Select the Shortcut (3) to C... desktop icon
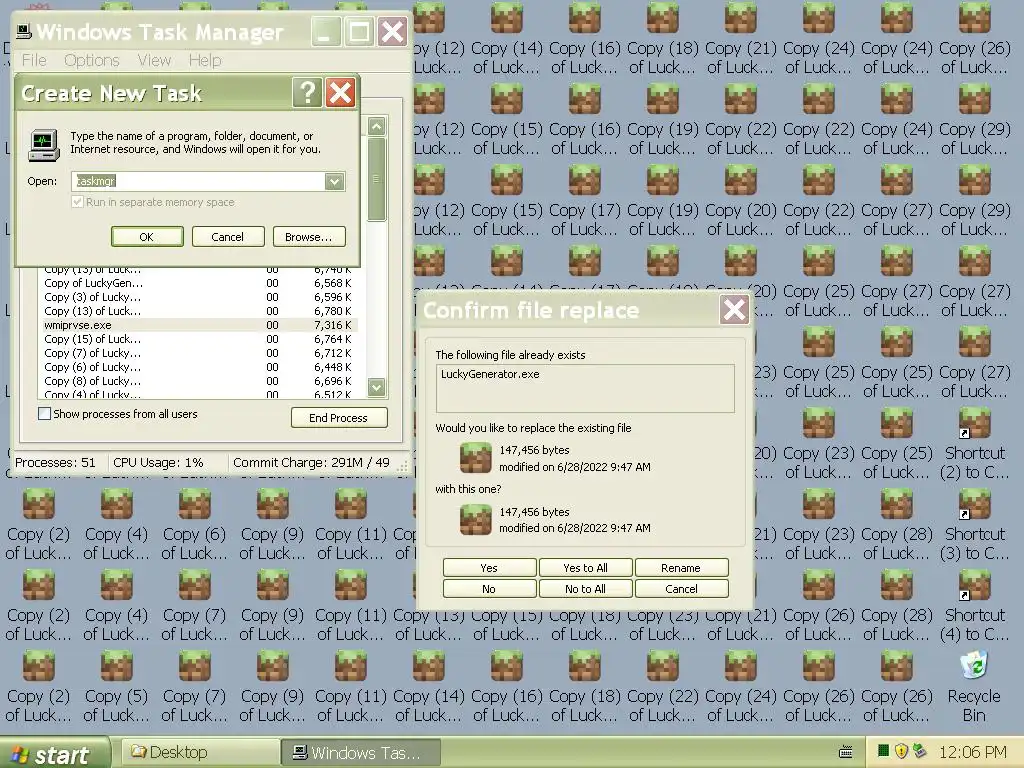Viewport: 1024px width, 768px height. pos(974,525)
